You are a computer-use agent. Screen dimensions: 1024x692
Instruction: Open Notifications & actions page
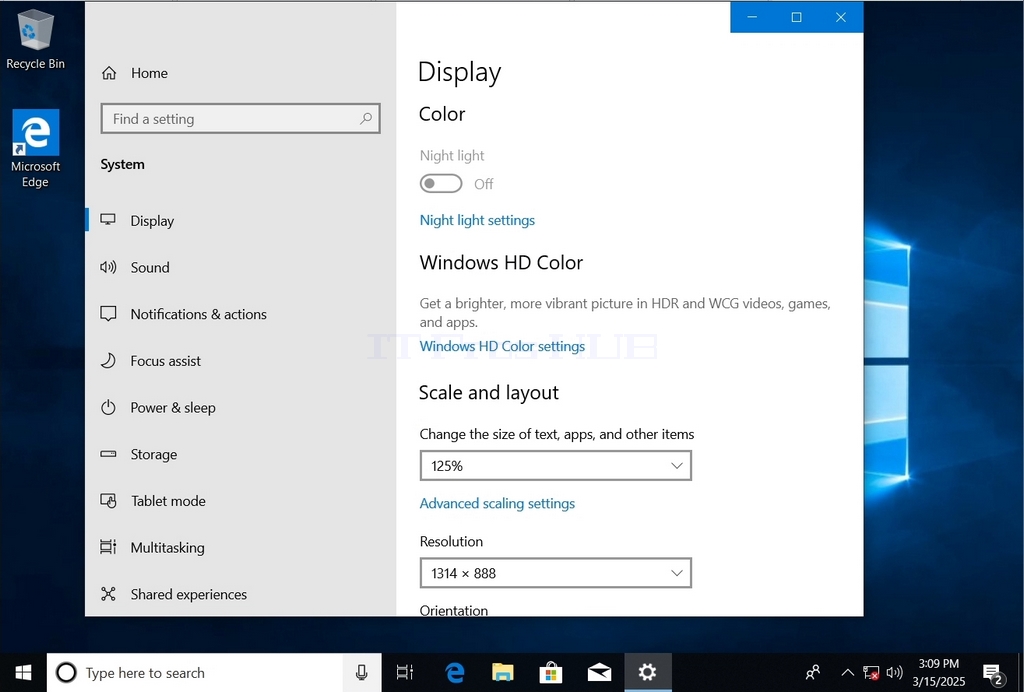199,314
